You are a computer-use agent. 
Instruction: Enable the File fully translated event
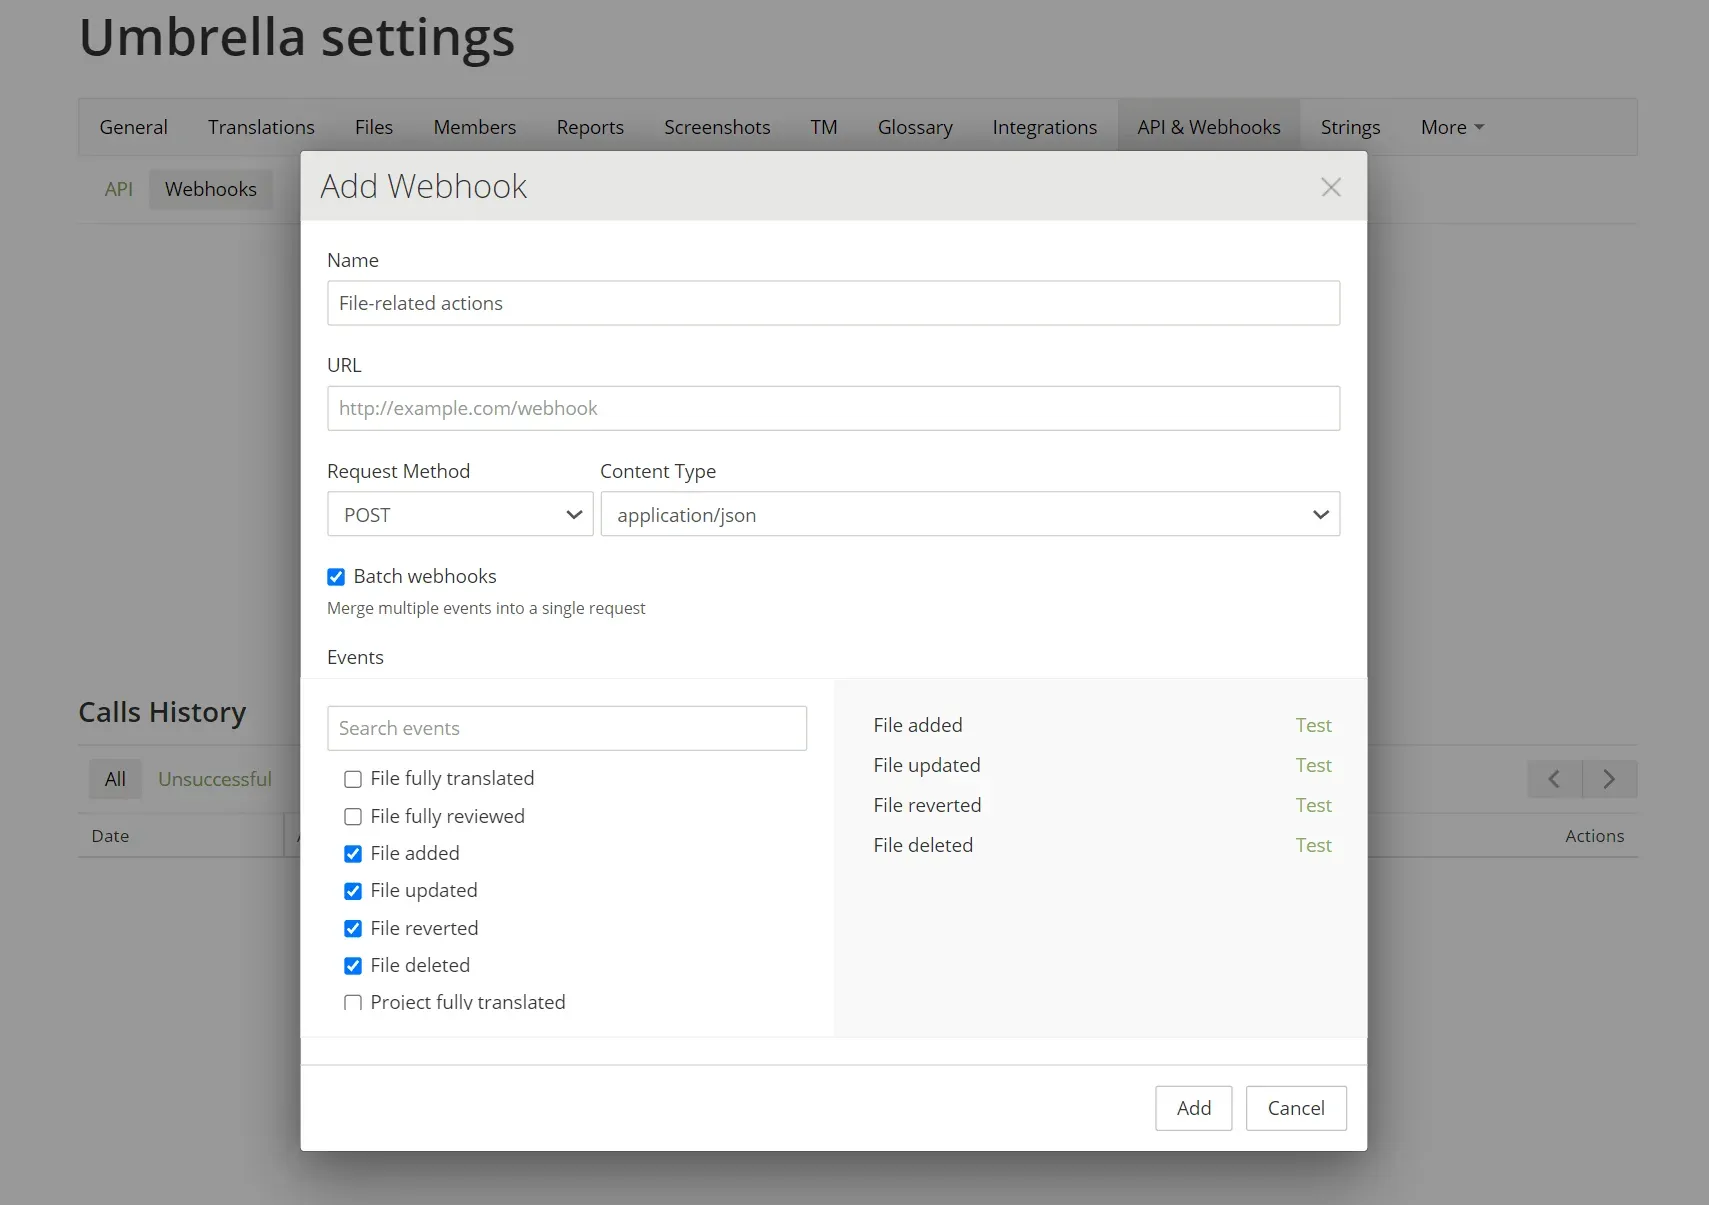[353, 779]
